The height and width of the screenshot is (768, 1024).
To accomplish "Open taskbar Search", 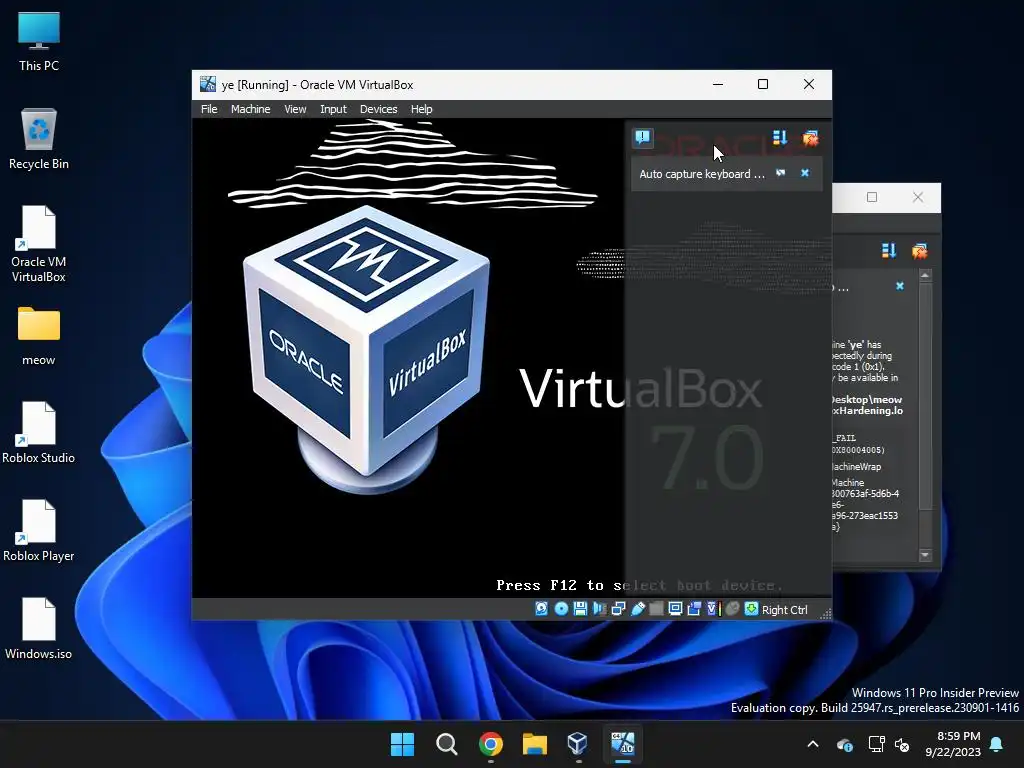I will pyautogui.click(x=447, y=744).
